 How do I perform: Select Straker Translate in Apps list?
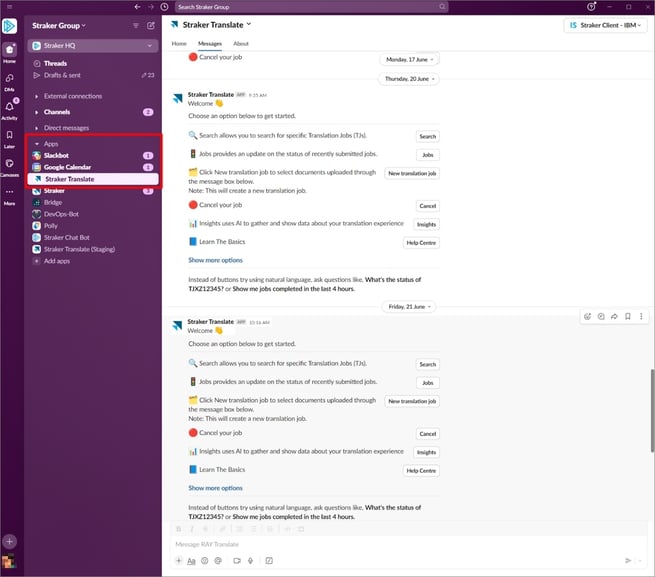[93, 179]
